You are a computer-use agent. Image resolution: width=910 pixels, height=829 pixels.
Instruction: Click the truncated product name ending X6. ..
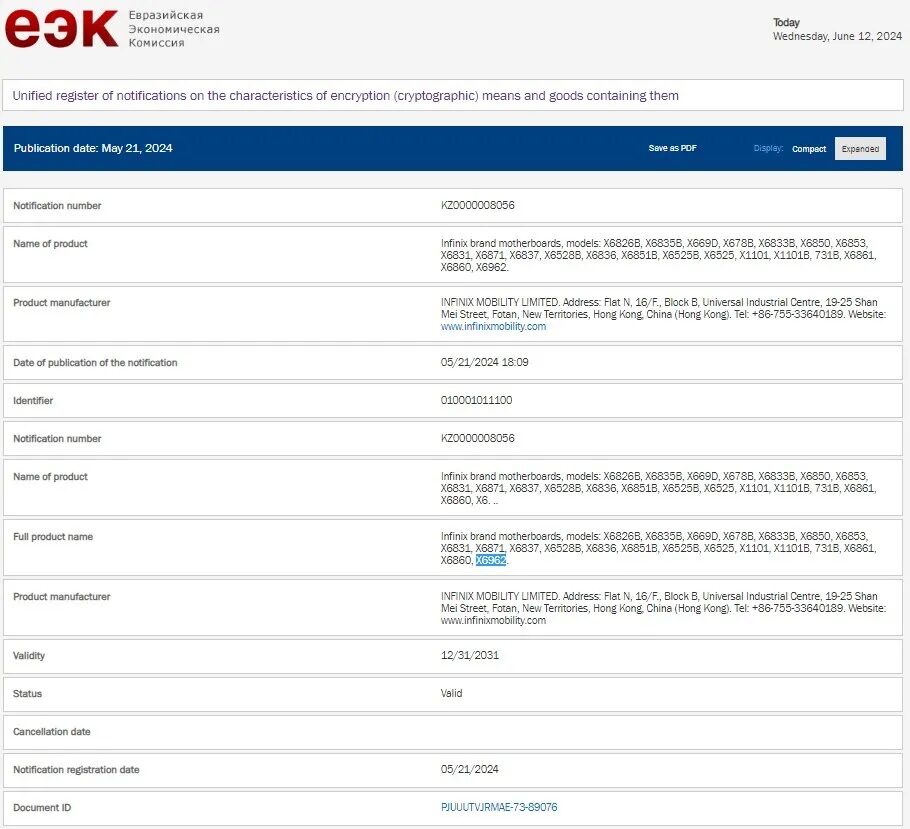point(658,488)
